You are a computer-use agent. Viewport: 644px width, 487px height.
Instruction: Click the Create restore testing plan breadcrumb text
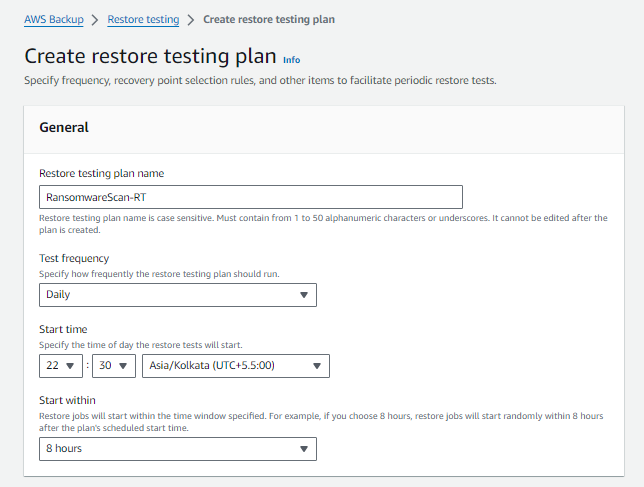269,19
